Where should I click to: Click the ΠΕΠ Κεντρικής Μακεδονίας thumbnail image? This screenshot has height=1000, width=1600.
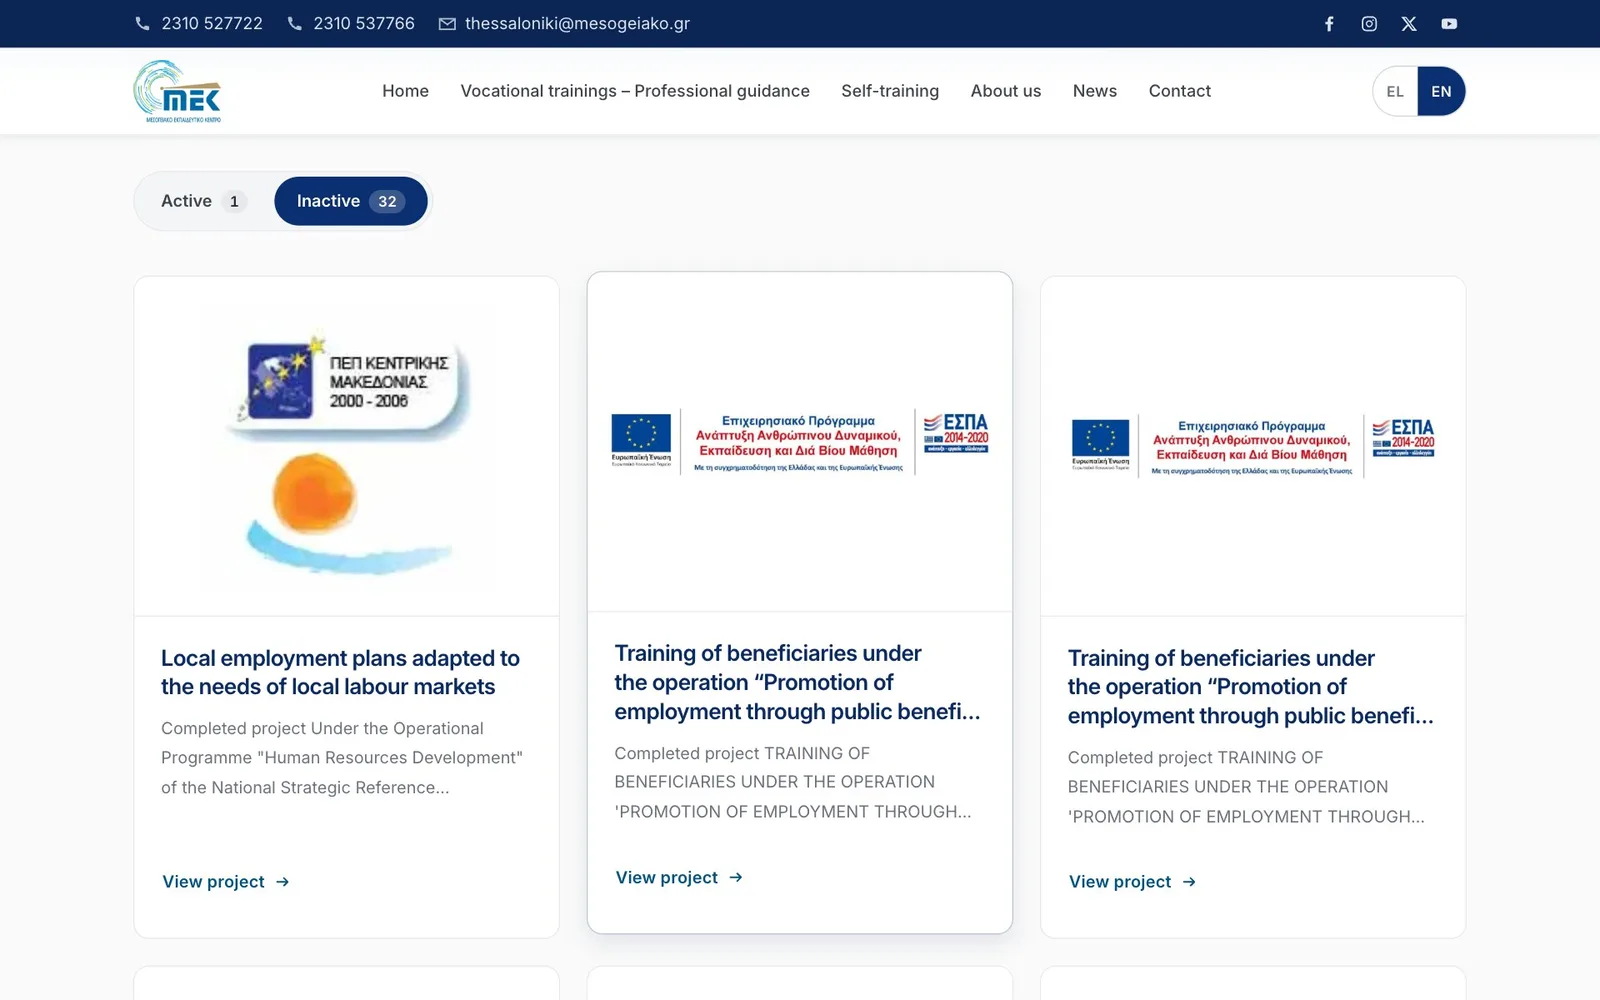(x=347, y=447)
